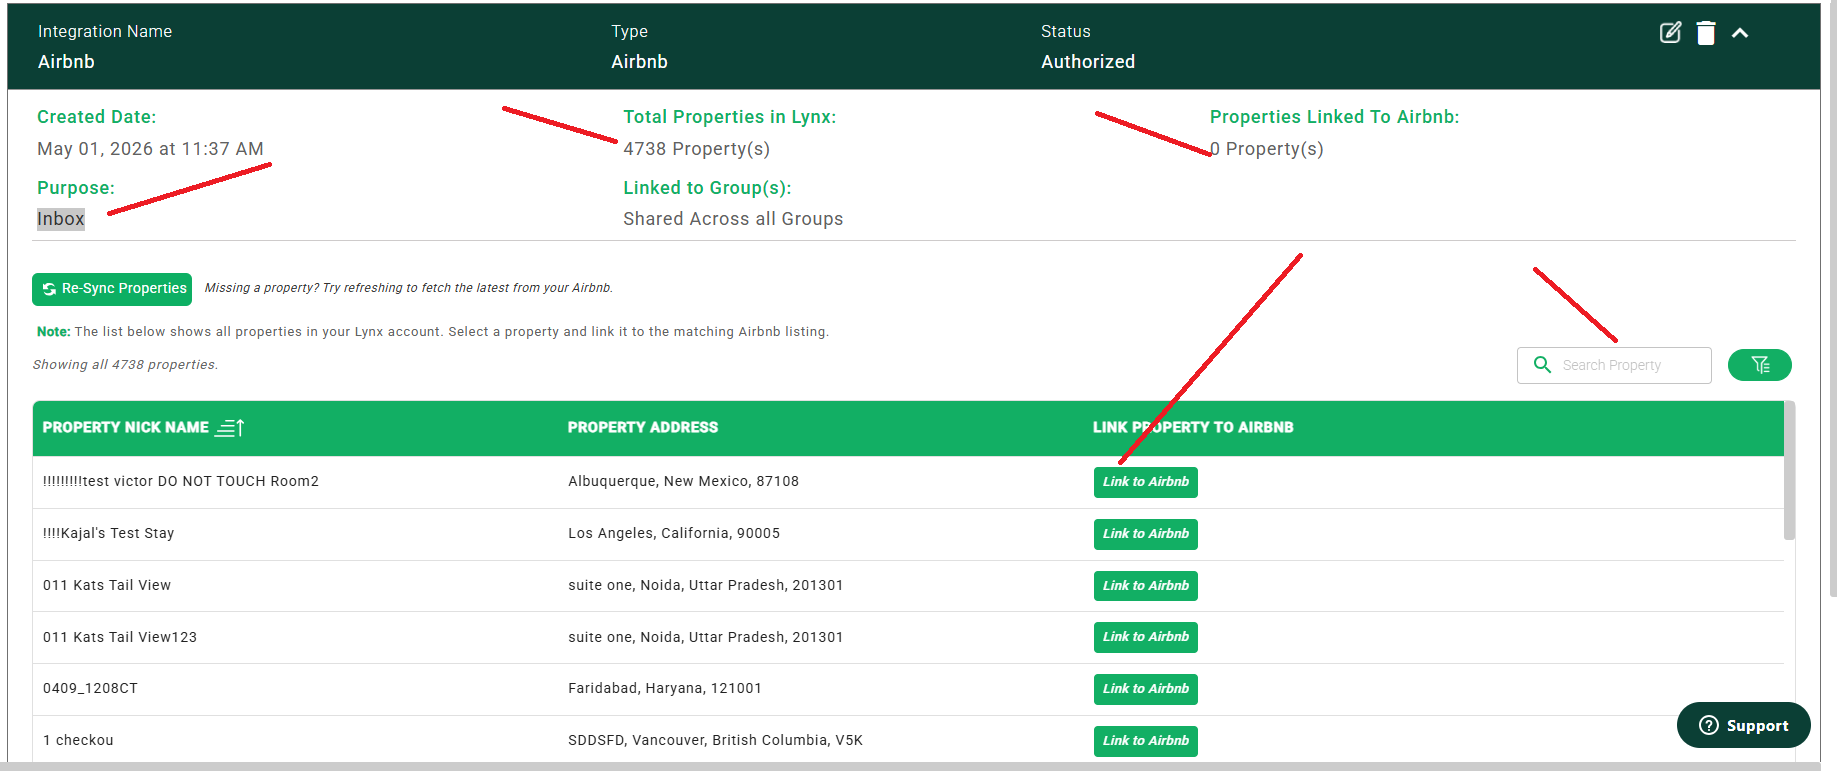Select the Inbox purpose value
This screenshot has height=771, width=1837.
click(61, 219)
